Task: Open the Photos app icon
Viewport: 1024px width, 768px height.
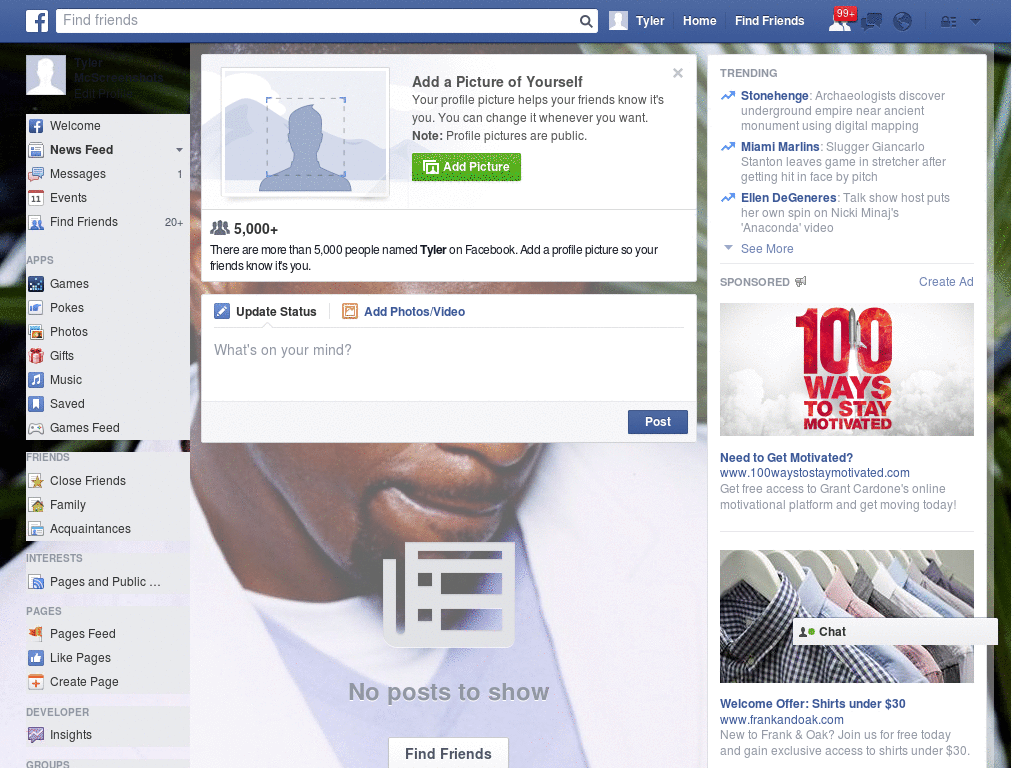Action: click(x=36, y=332)
